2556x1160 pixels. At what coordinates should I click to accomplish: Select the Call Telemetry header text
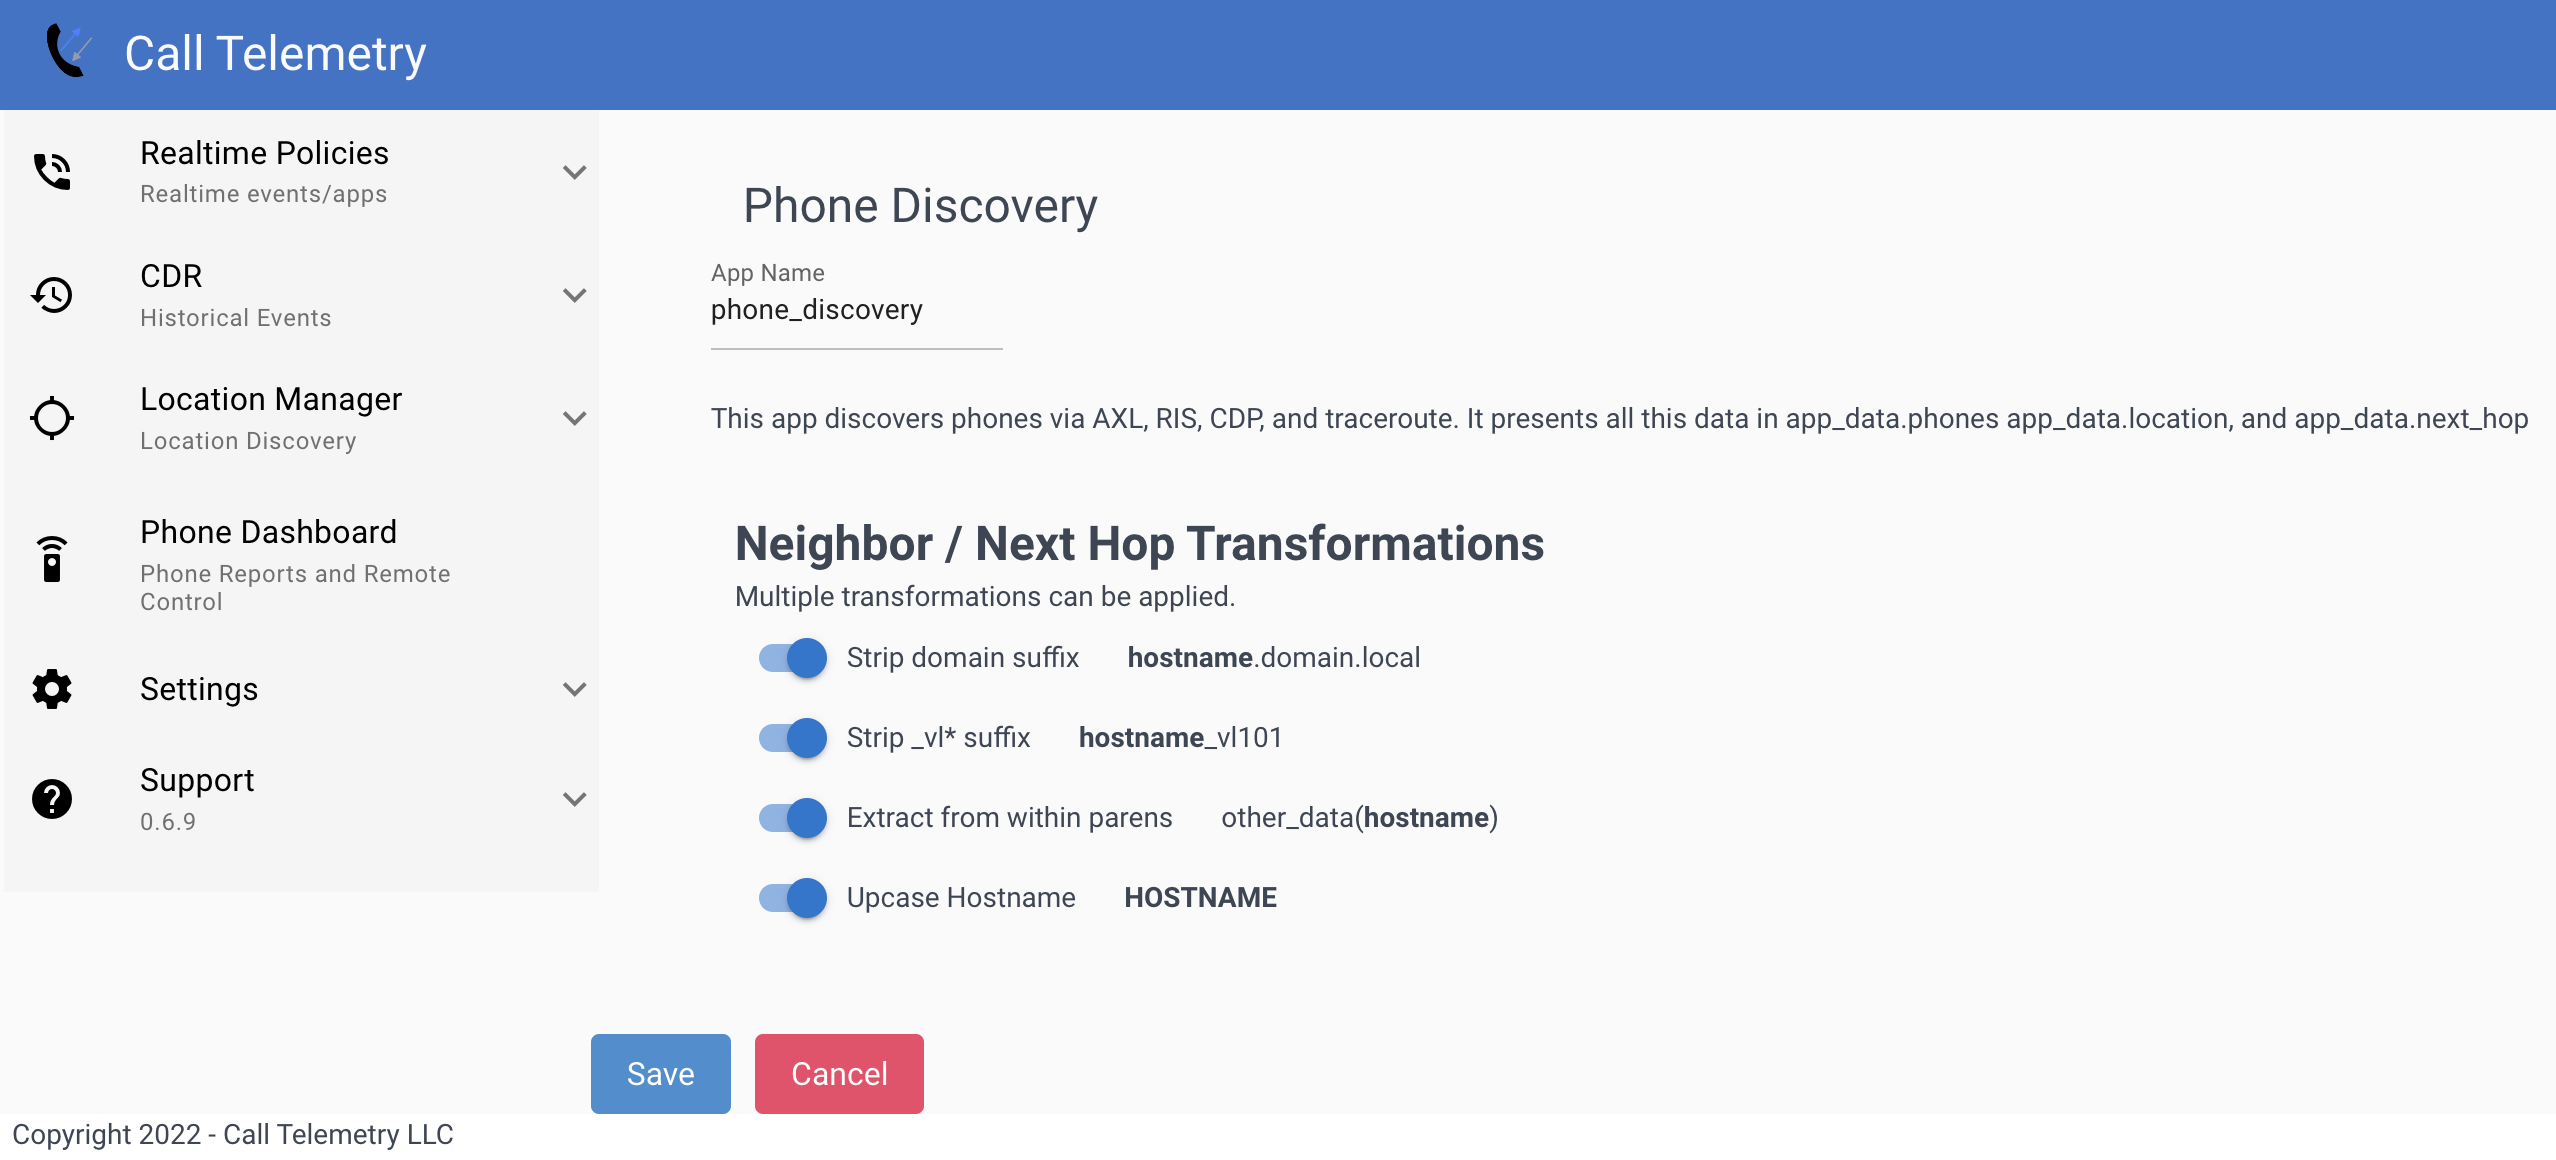tap(274, 52)
